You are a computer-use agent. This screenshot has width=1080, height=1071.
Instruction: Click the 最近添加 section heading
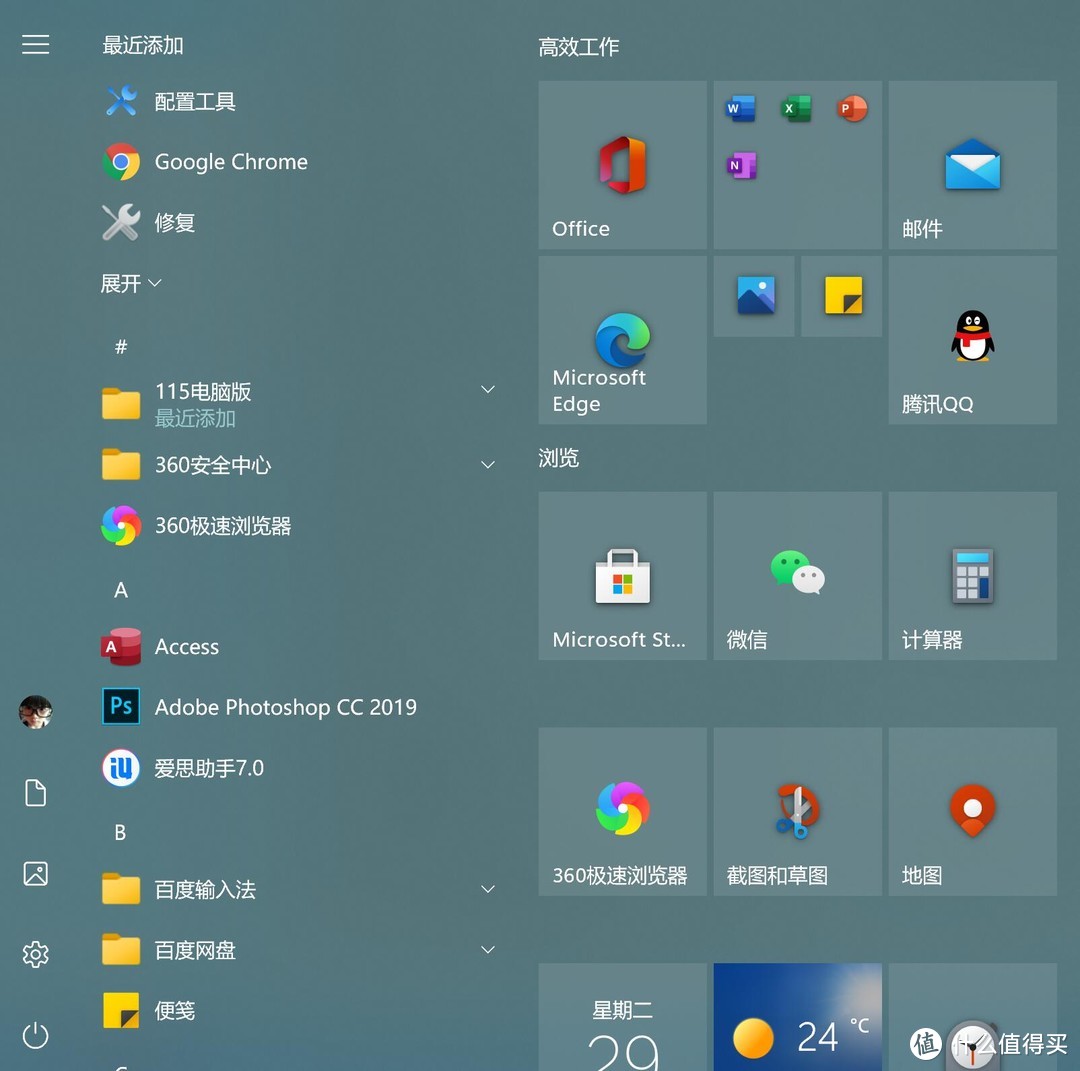click(143, 45)
